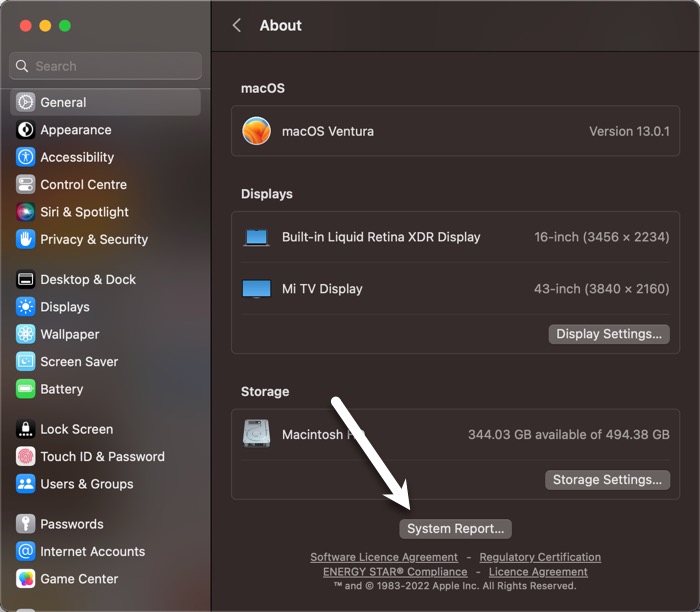Click the macOS Ventura logo icon
This screenshot has height=612, width=700.
pyautogui.click(x=256, y=131)
